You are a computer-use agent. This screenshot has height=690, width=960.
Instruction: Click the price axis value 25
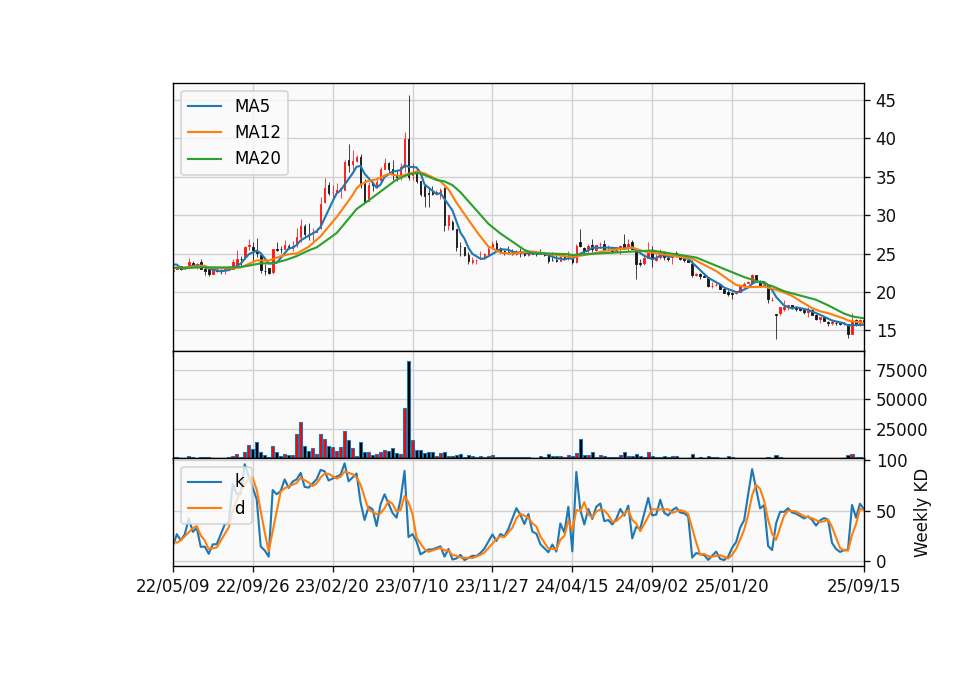coord(885,255)
